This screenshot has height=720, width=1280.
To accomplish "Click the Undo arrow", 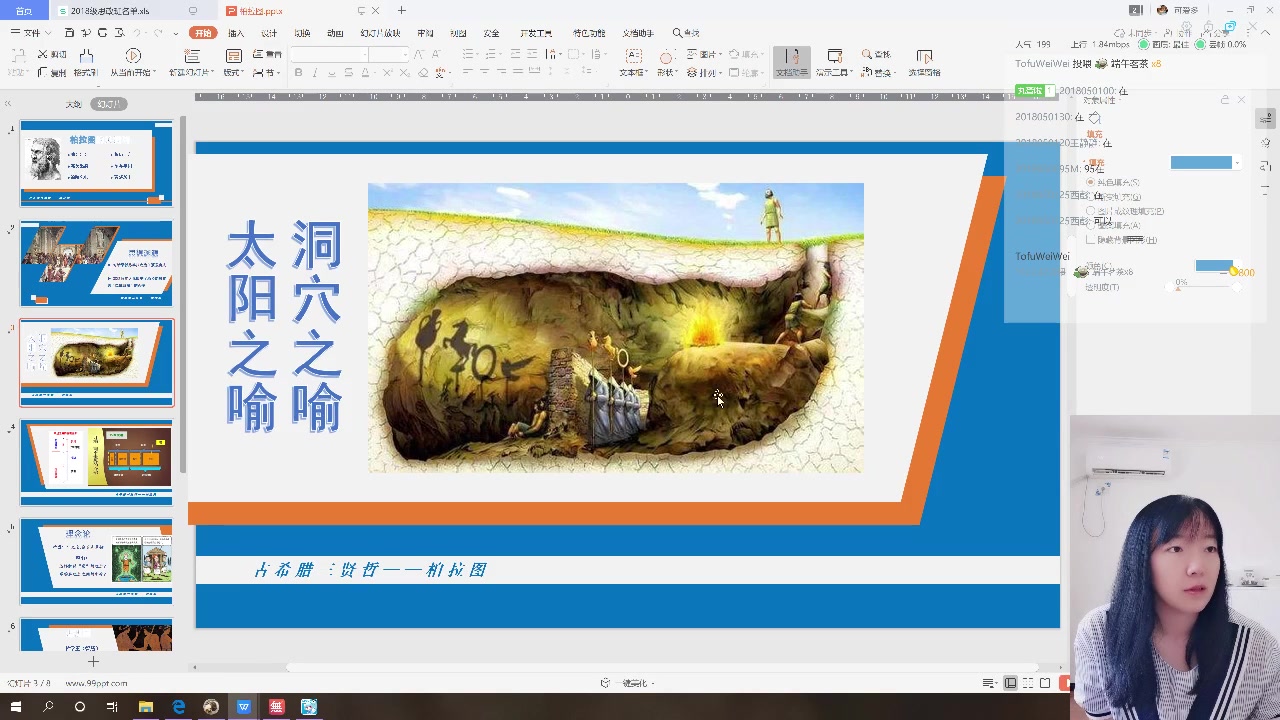I will pyautogui.click(x=137, y=33).
